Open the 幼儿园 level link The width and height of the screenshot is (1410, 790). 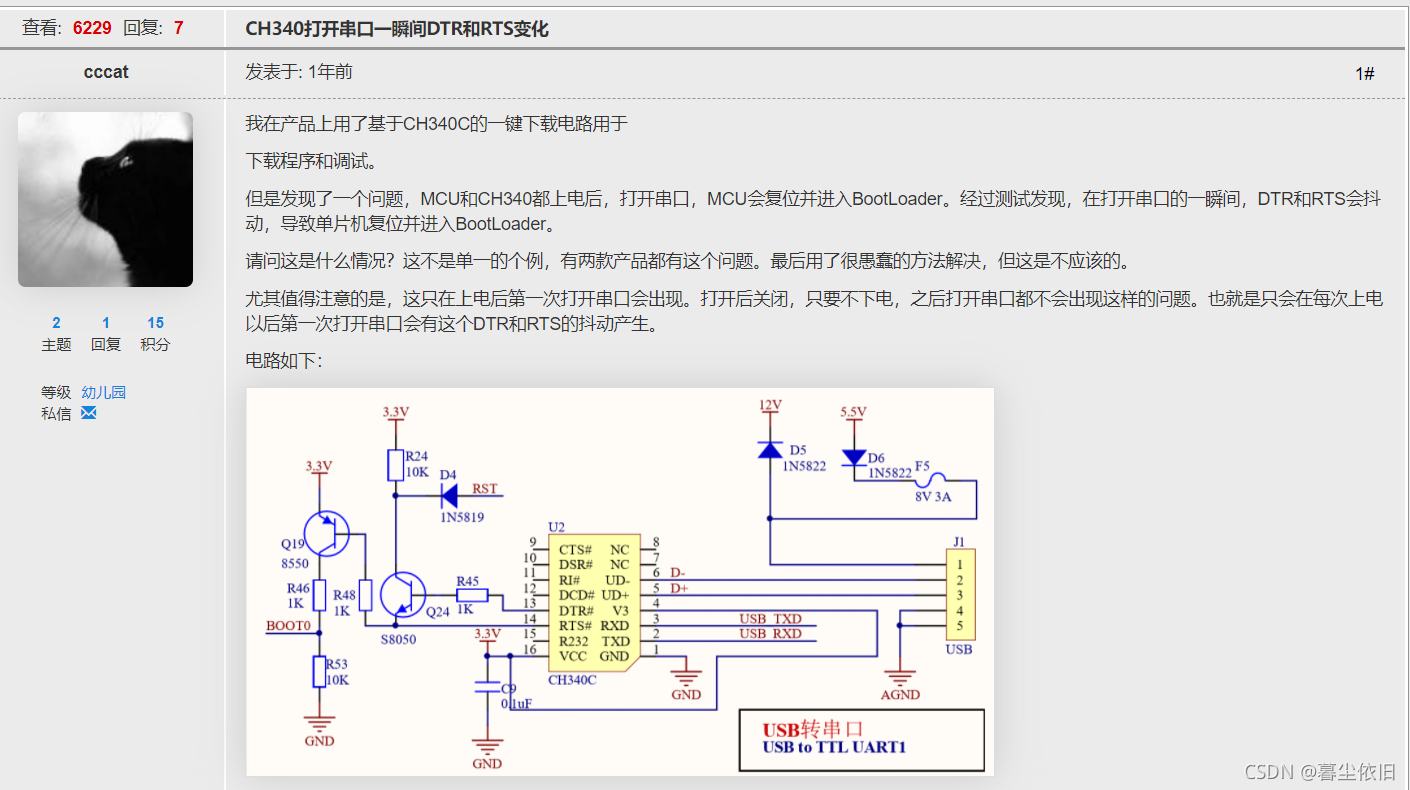click(104, 392)
